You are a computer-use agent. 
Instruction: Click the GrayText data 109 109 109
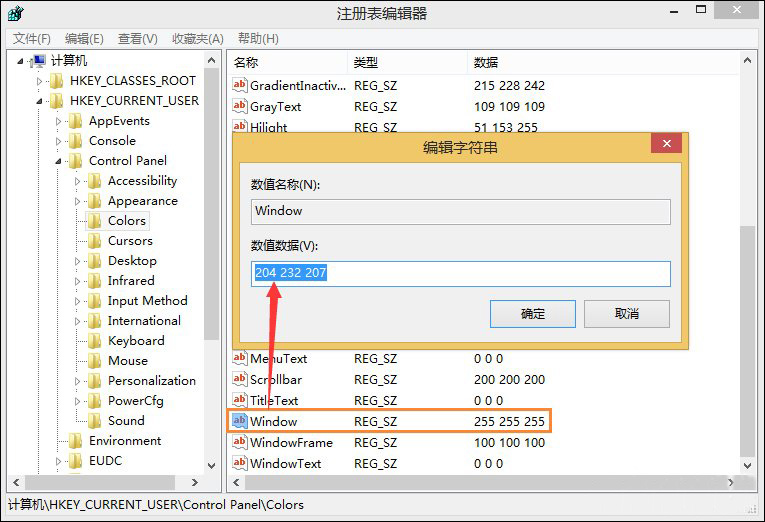click(x=509, y=106)
